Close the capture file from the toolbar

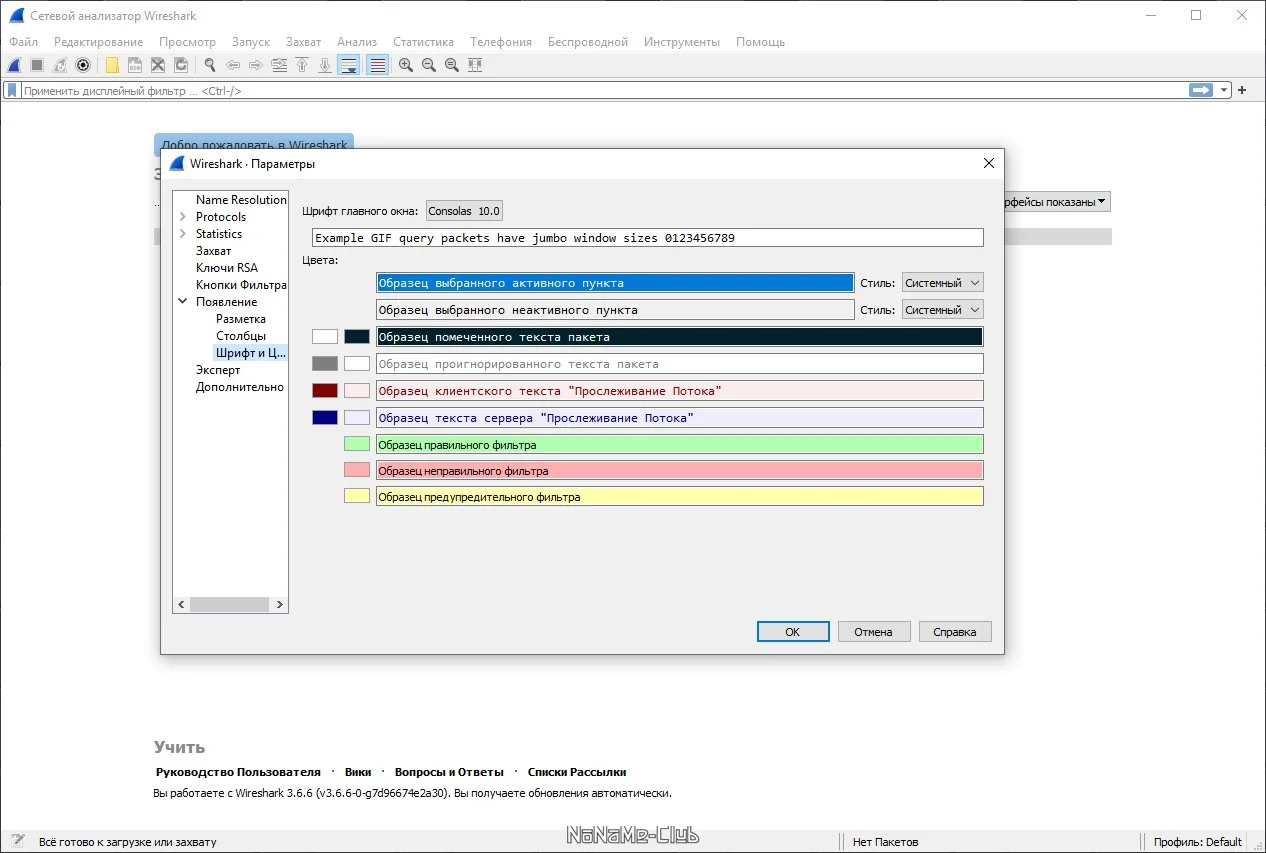coord(158,65)
